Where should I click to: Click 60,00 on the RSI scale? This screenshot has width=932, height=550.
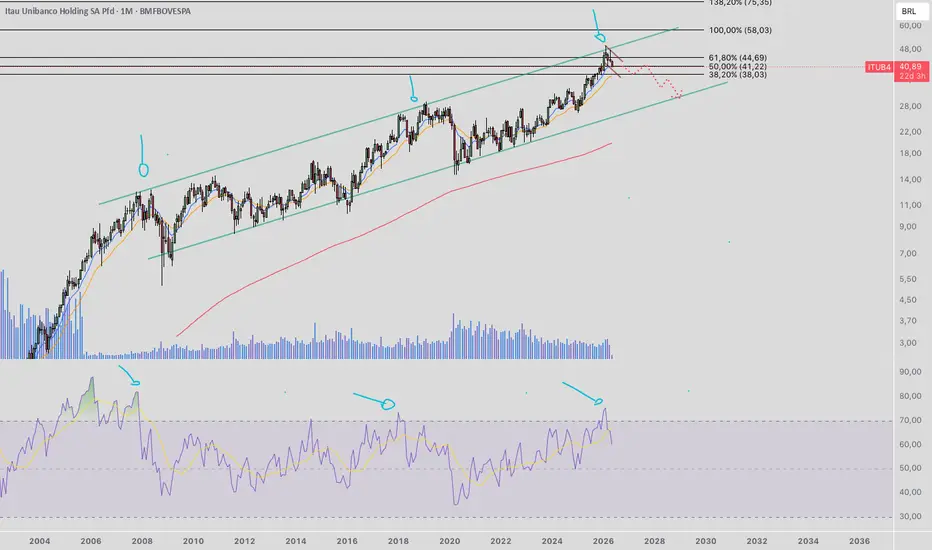click(910, 444)
